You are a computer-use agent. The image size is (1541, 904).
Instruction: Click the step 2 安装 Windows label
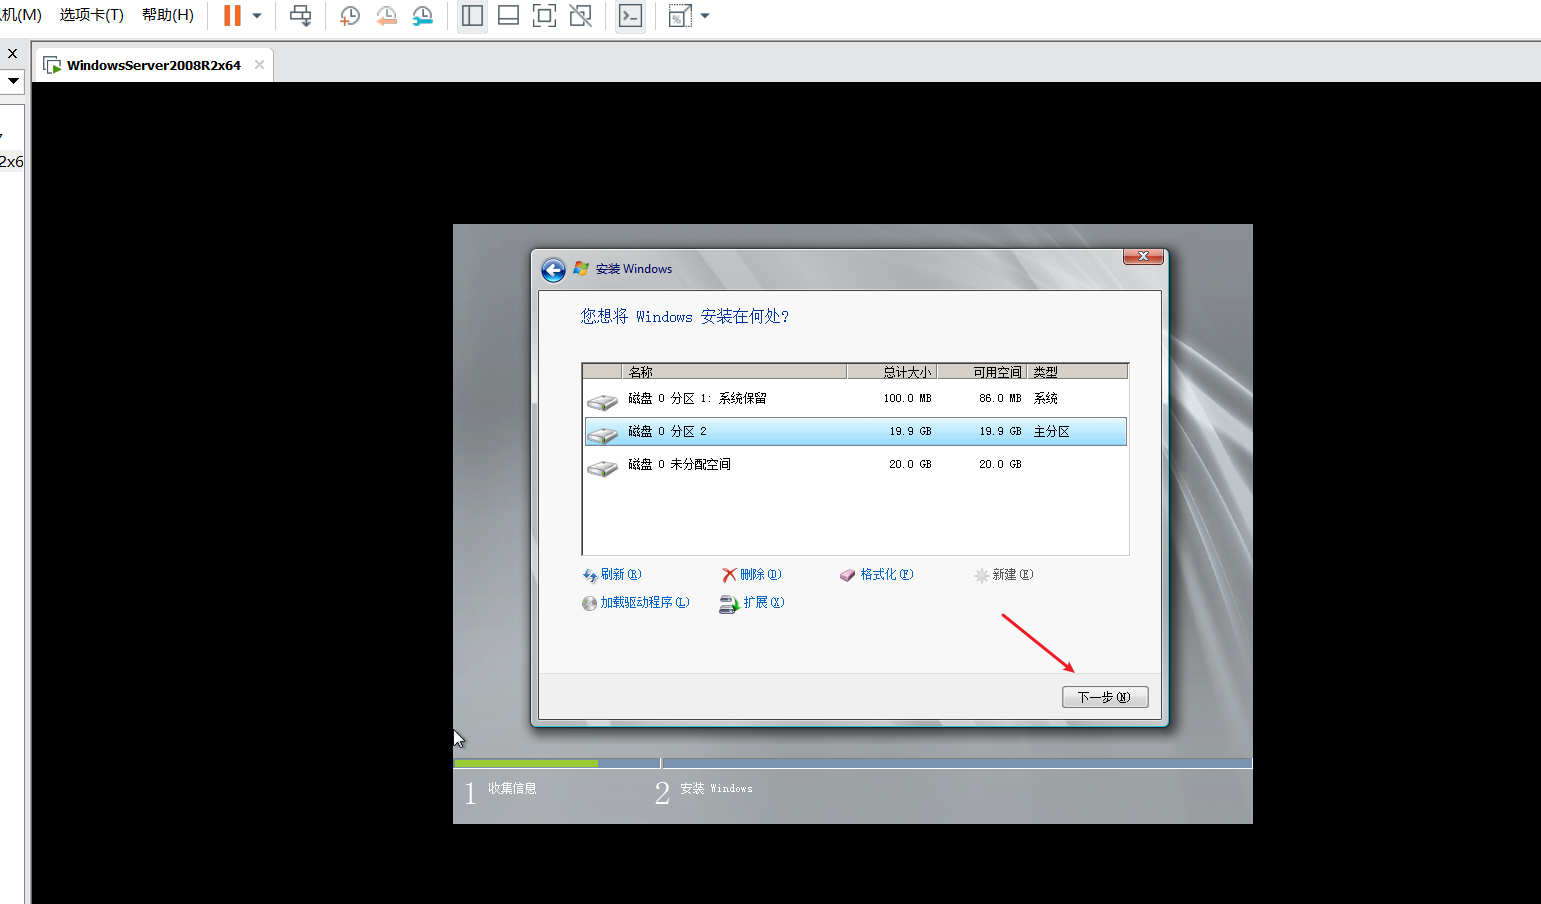point(716,788)
